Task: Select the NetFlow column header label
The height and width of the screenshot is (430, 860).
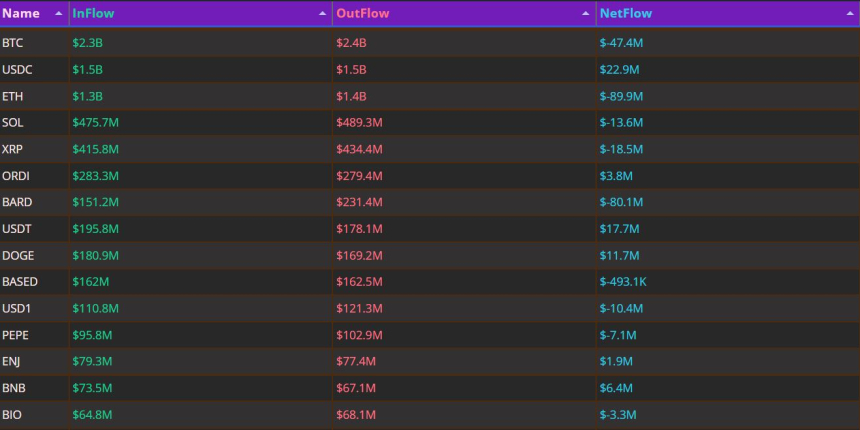Action: (625, 14)
